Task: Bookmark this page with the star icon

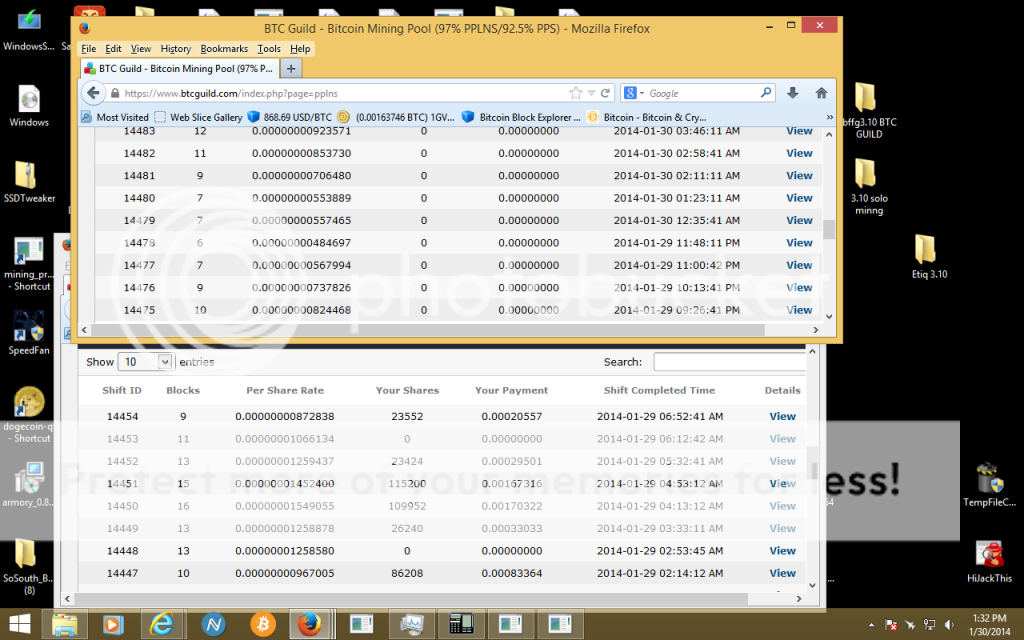Action: point(575,93)
